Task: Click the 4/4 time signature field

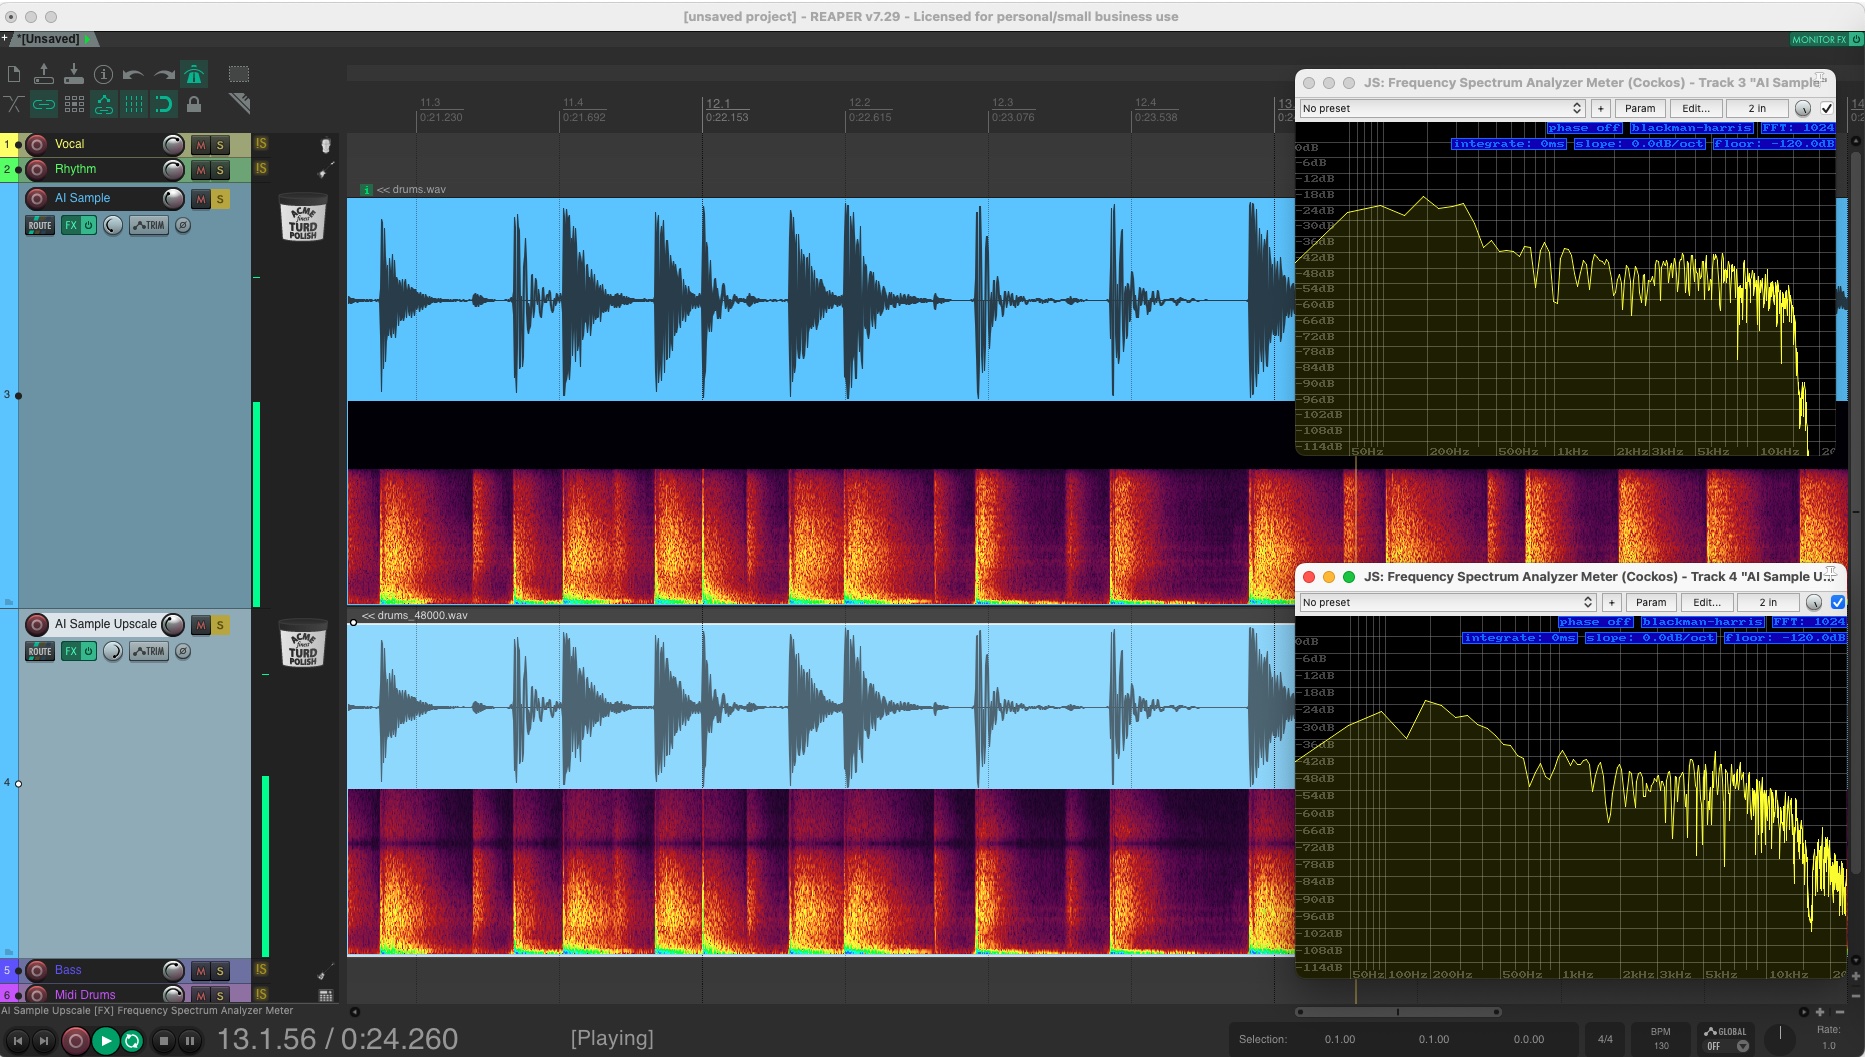Action: point(1605,1039)
